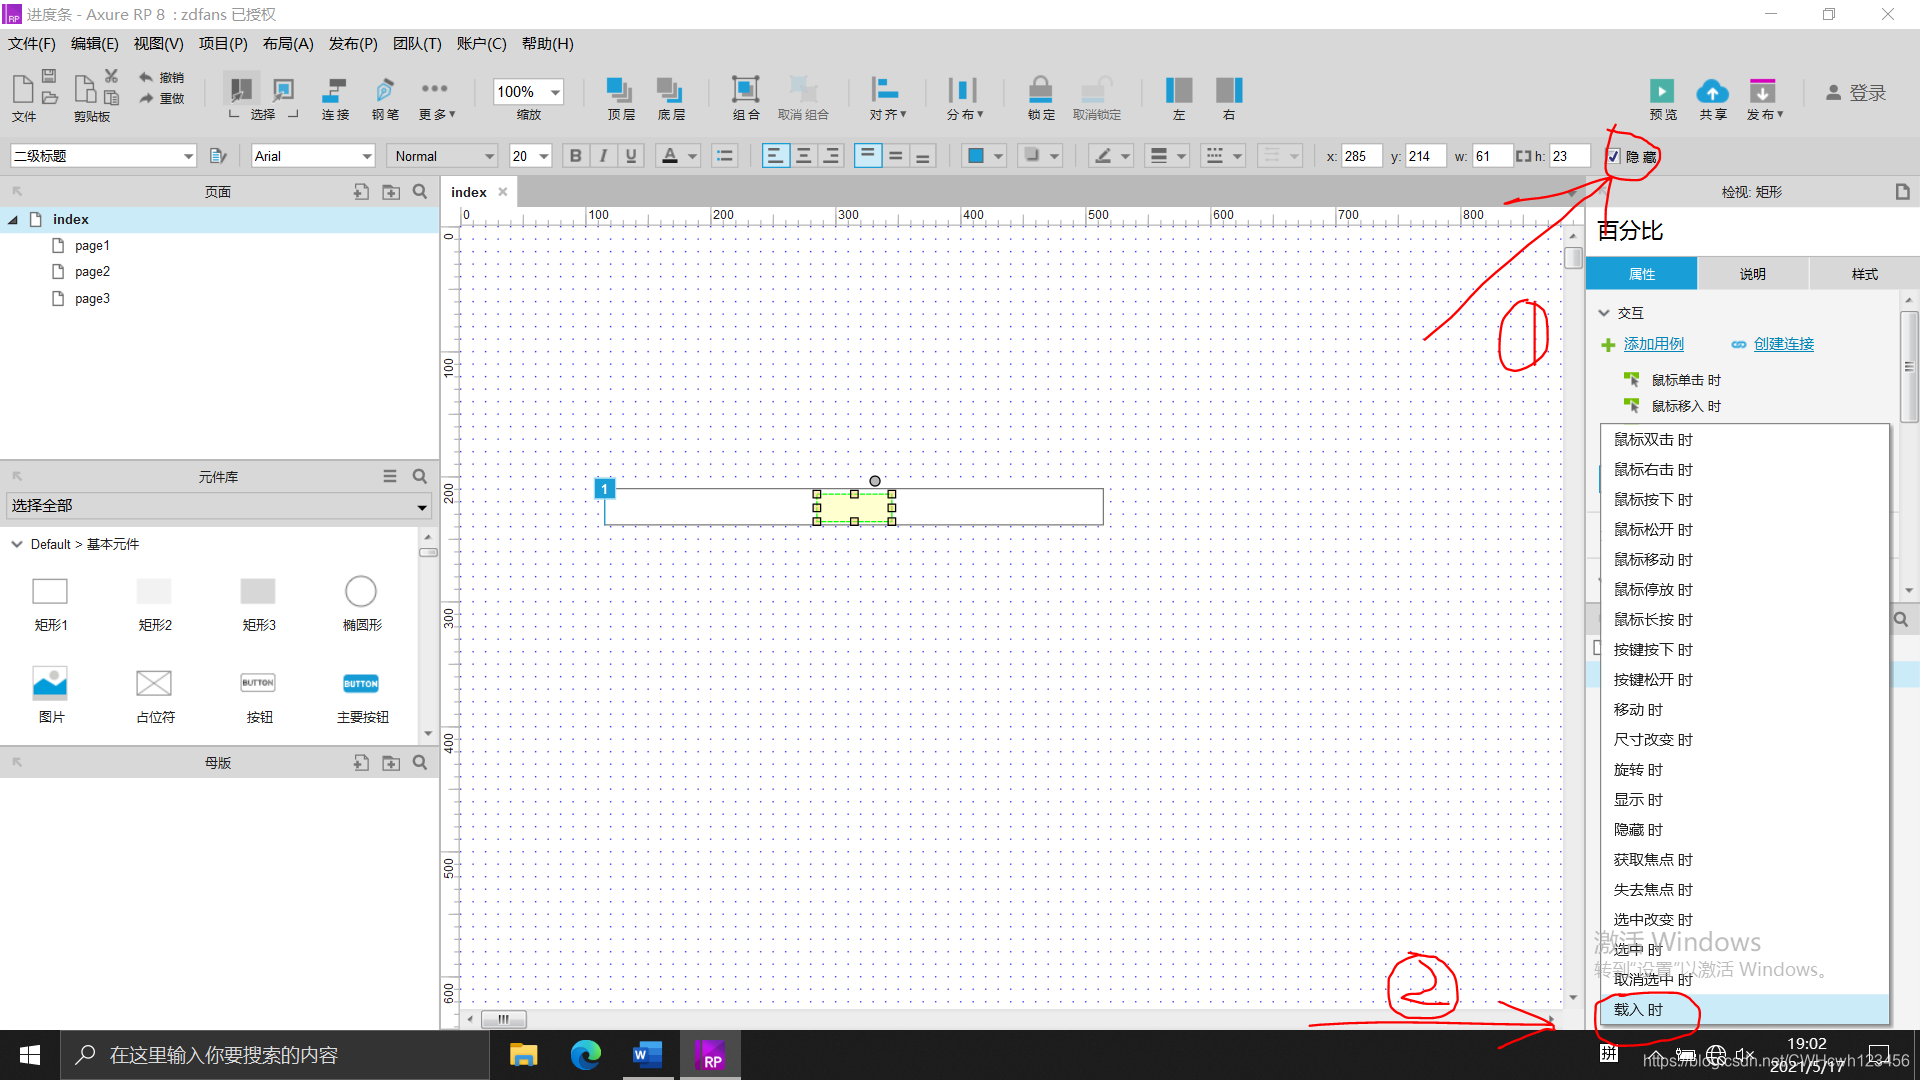Viewport: 1920px width, 1080px height.
Task: Click the Share (共享) cloud icon
Action: [x=1712, y=91]
